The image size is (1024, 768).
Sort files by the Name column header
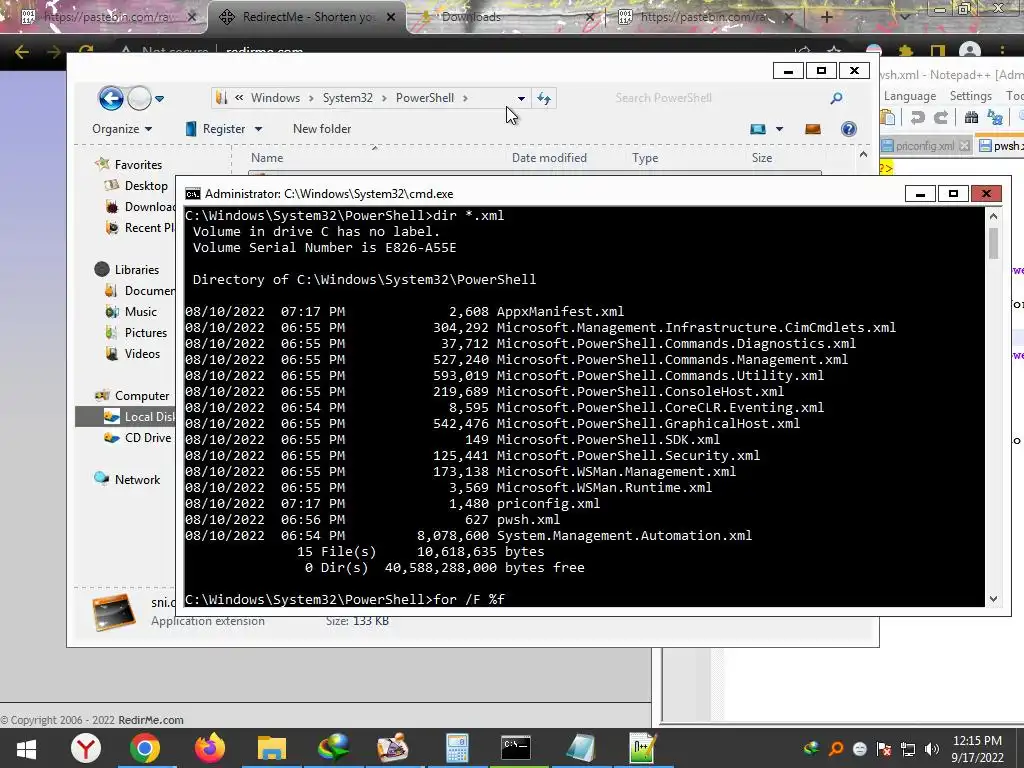click(x=267, y=157)
